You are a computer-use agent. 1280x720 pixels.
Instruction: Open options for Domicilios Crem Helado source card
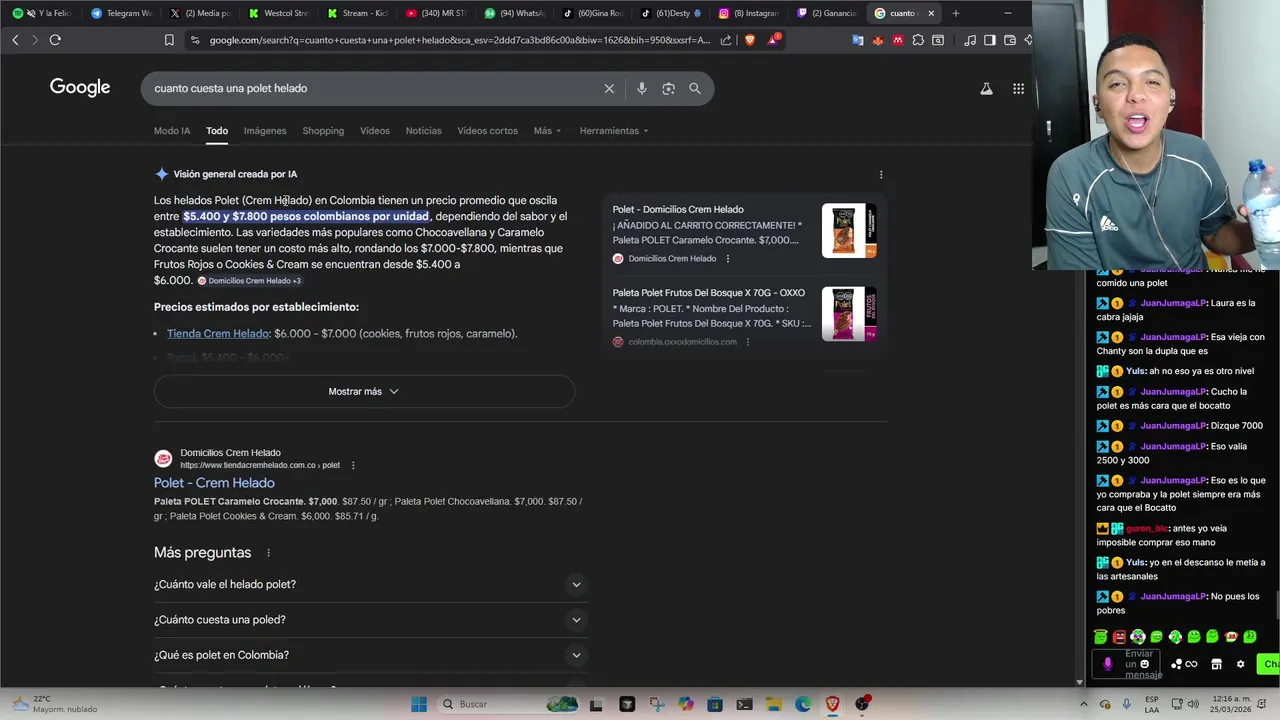point(727,259)
